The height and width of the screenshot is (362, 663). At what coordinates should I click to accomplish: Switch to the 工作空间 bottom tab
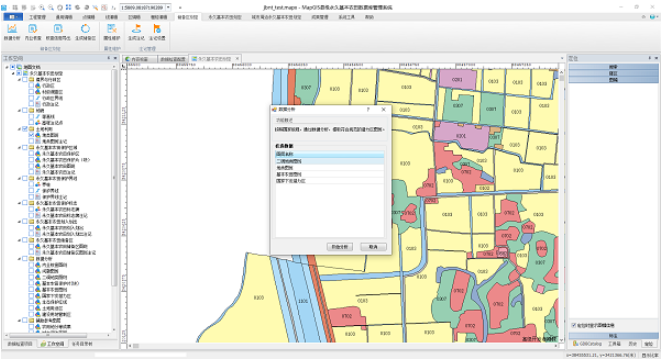[52, 344]
